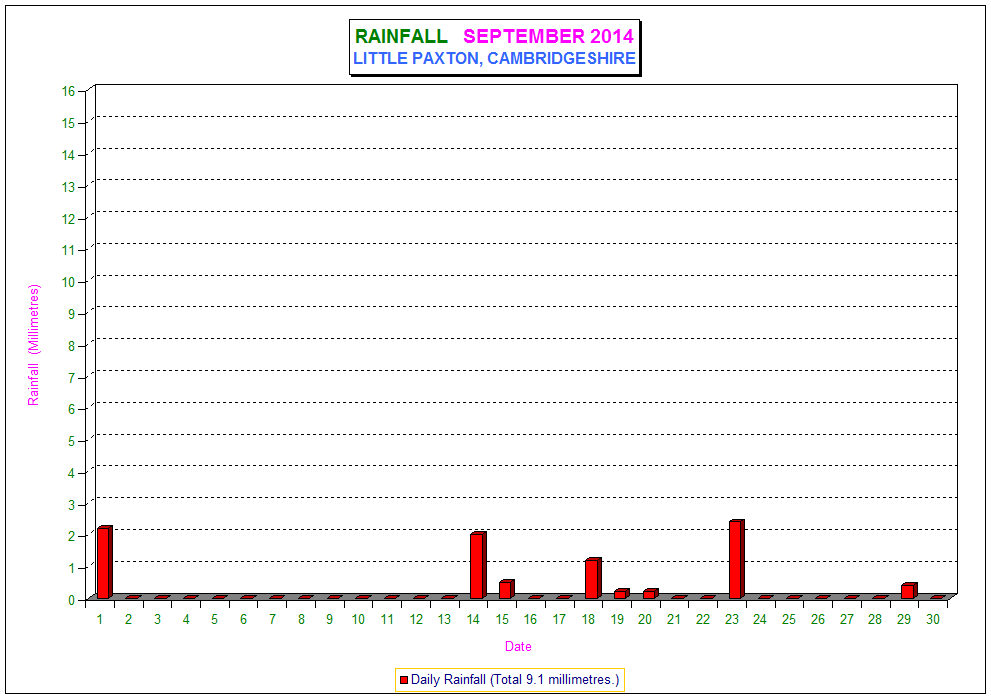Select the rainfall bar for date 14
Viewport: 991px width, 698px height.
(478, 565)
